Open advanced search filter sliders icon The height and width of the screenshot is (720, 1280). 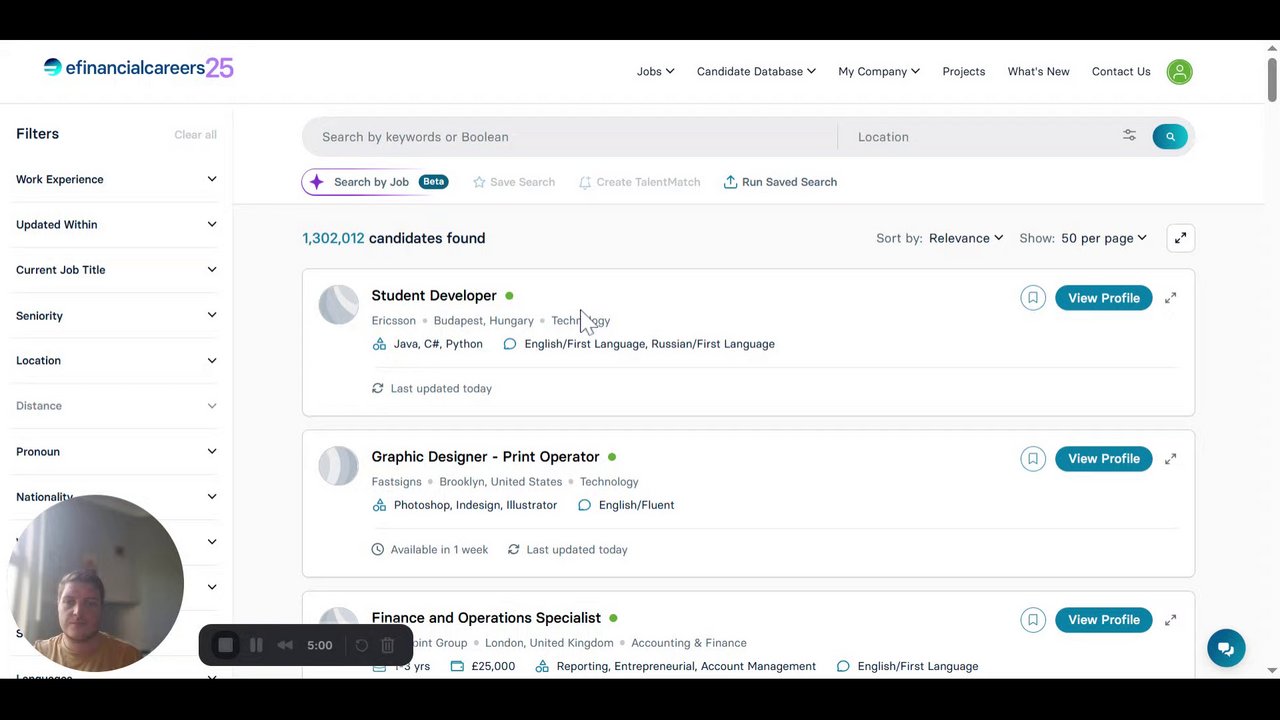click(1129, 136)
